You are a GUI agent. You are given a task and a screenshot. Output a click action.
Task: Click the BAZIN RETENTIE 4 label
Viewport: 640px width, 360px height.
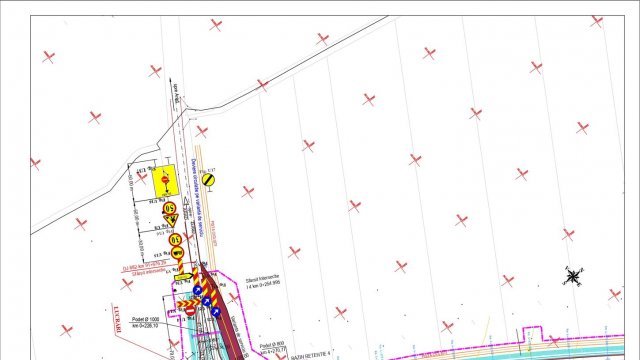[x=311, y=356]
